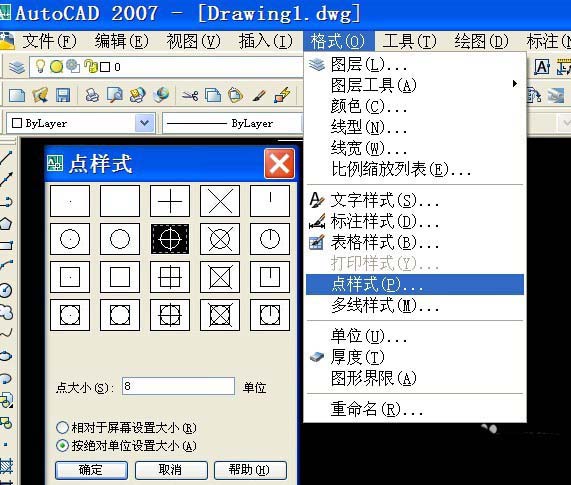Click the Open file toolbar icon
This screenshot has width=571, height=485.
(40, 95)
